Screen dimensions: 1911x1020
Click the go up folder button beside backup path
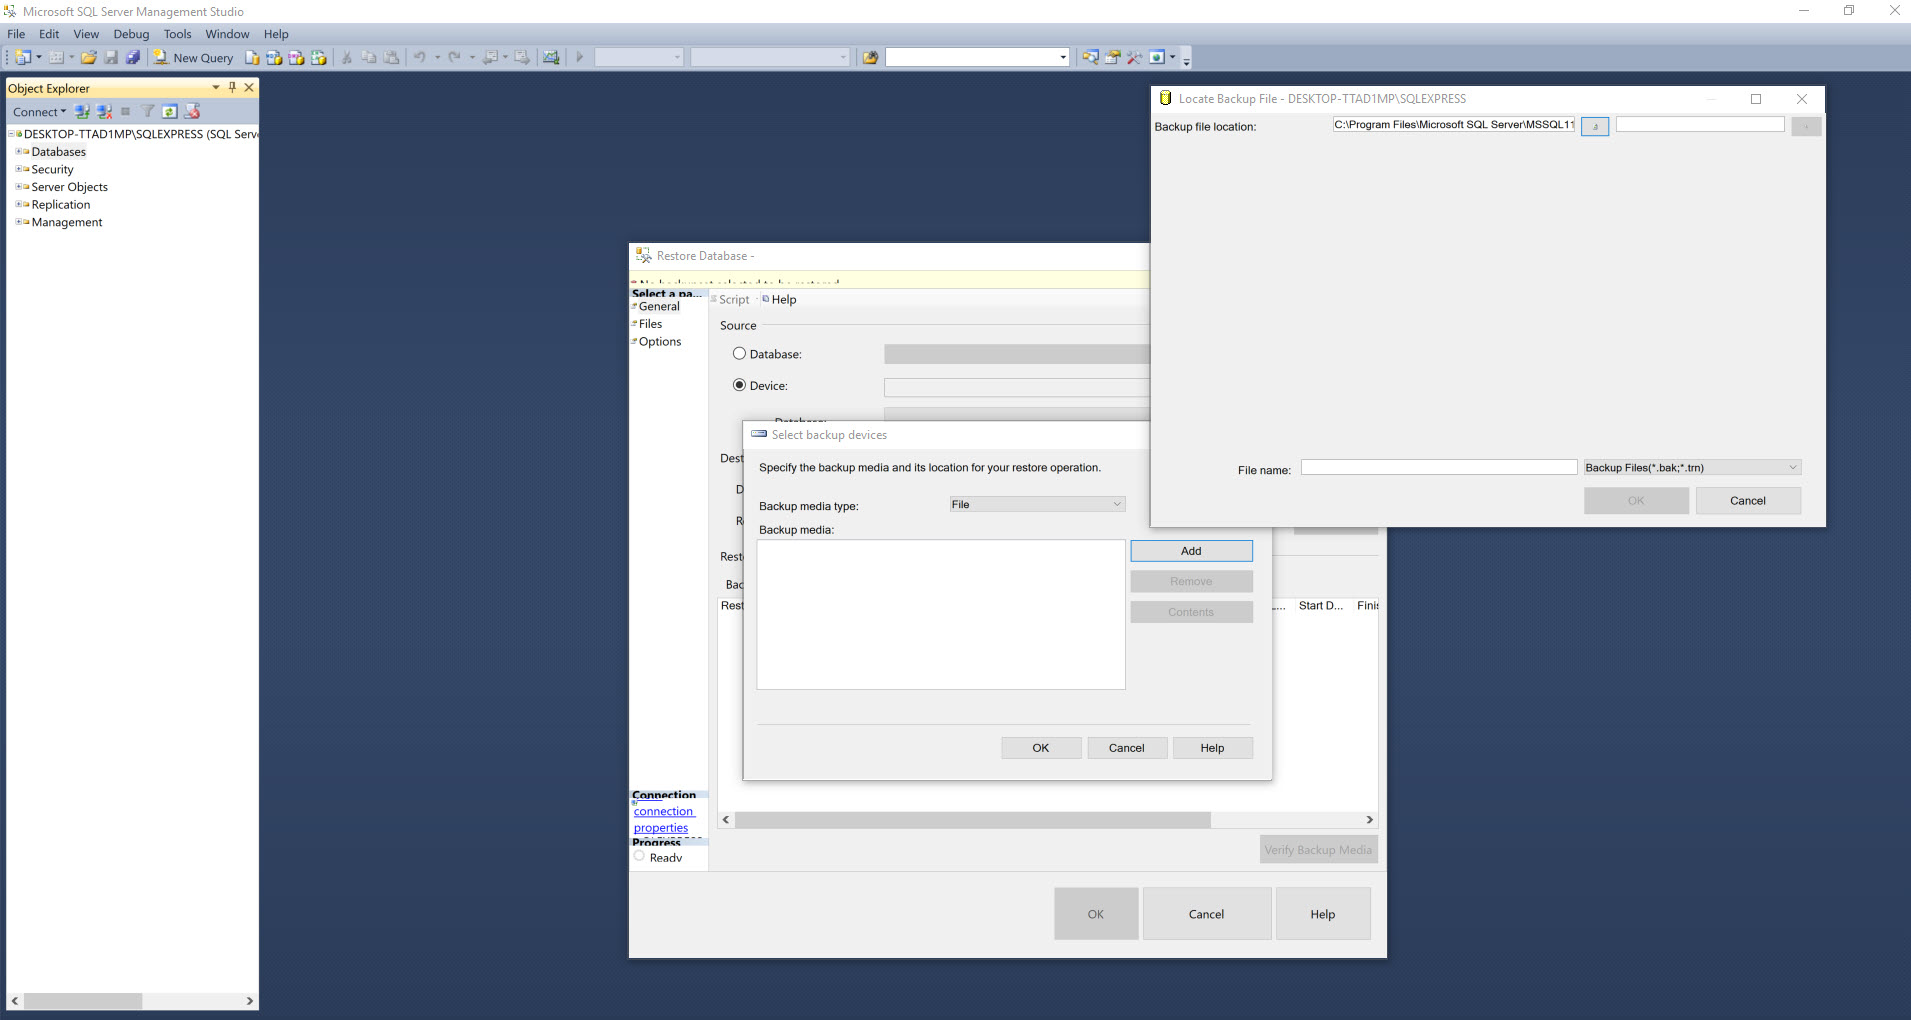tap(1595, 126)
